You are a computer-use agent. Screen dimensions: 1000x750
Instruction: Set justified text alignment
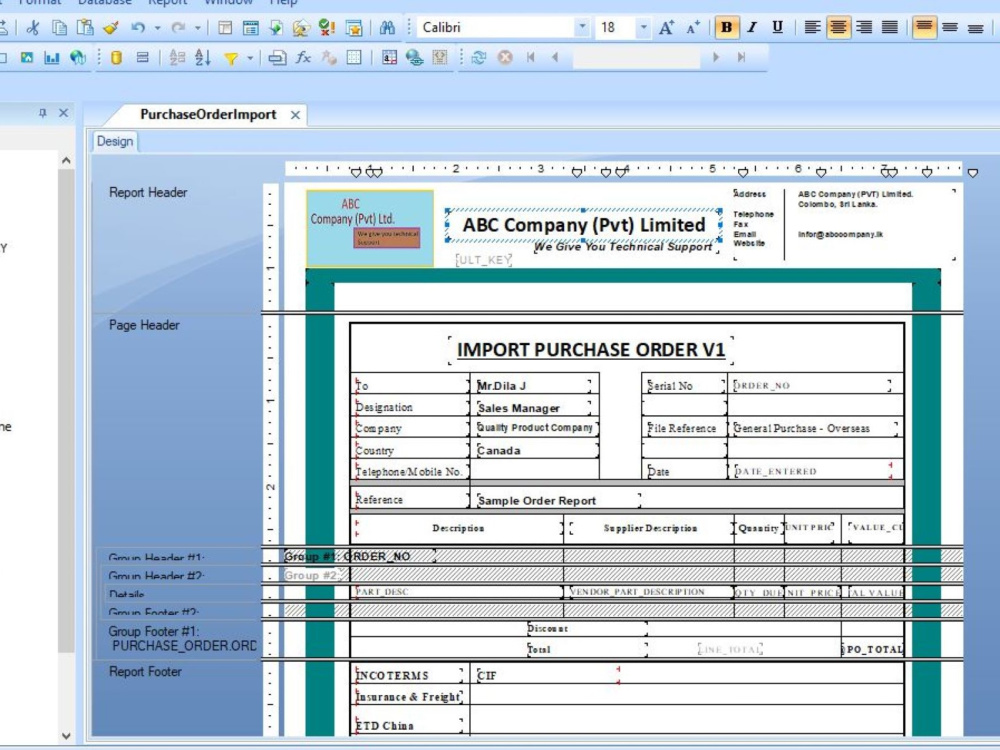(x=890, y=27)
